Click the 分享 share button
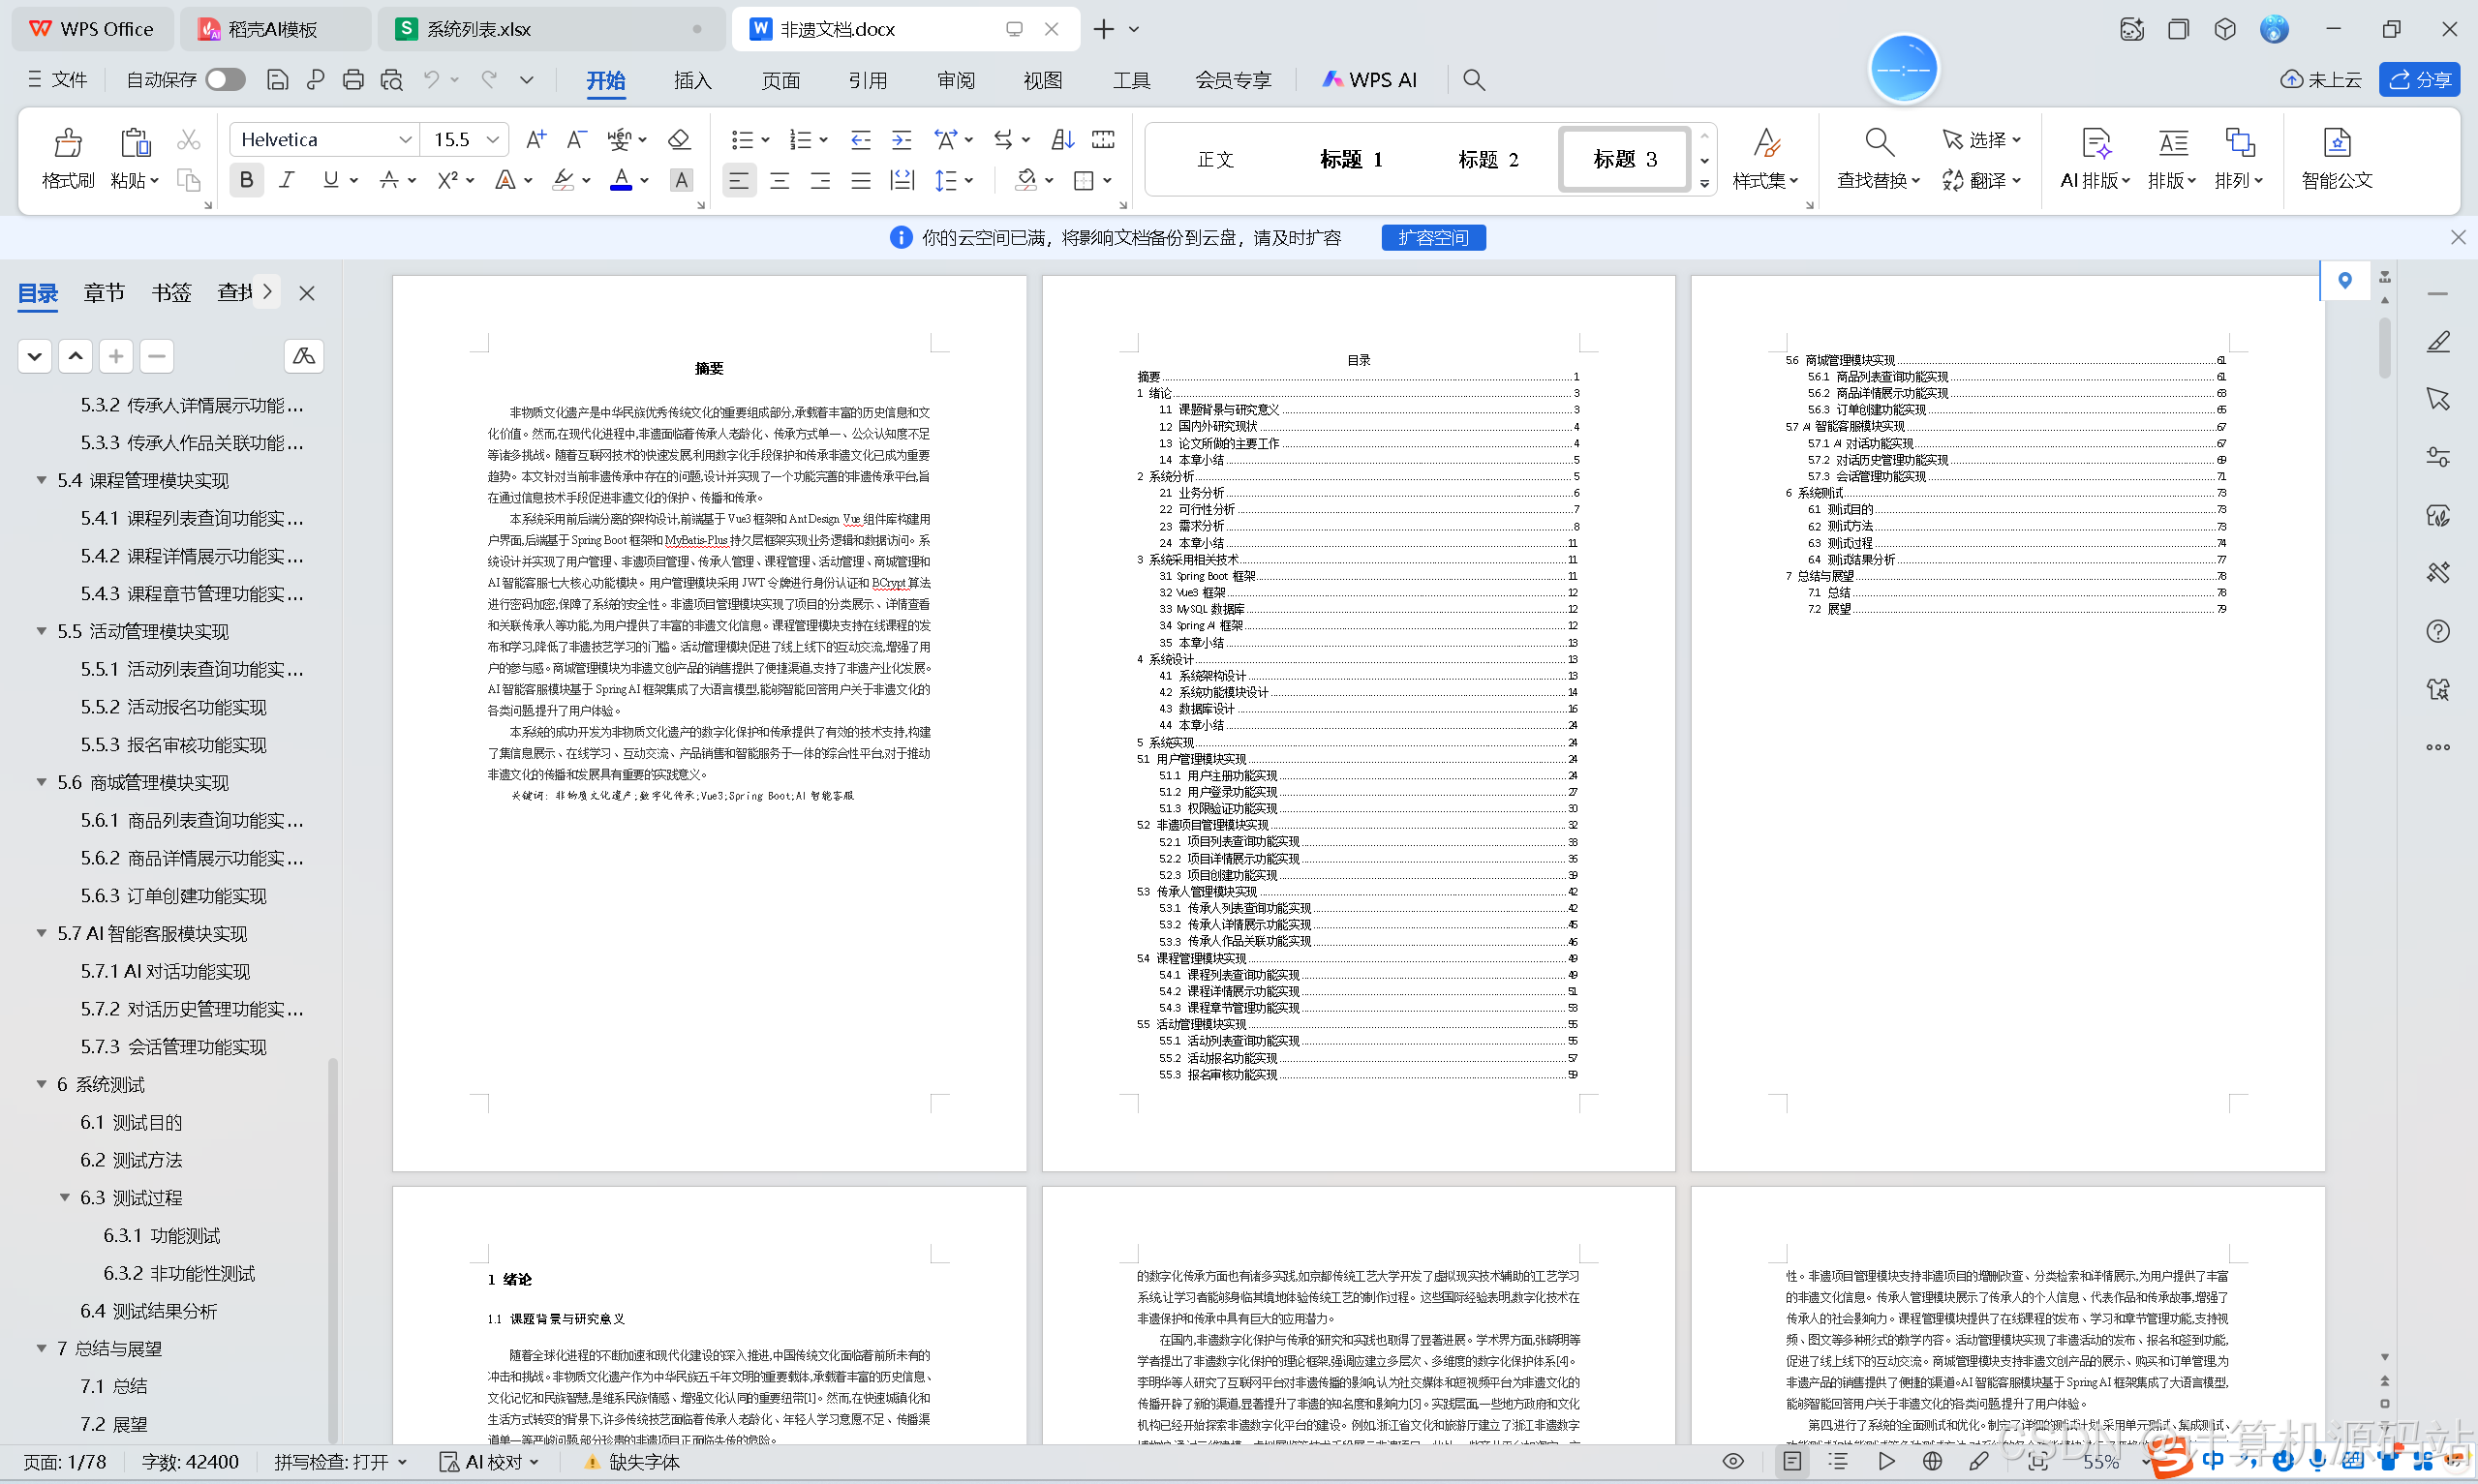 pos(2419,80)
